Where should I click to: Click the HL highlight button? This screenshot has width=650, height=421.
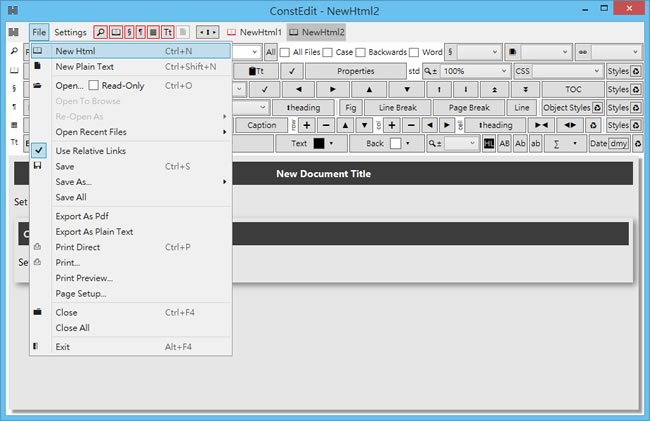click(489, 143)
